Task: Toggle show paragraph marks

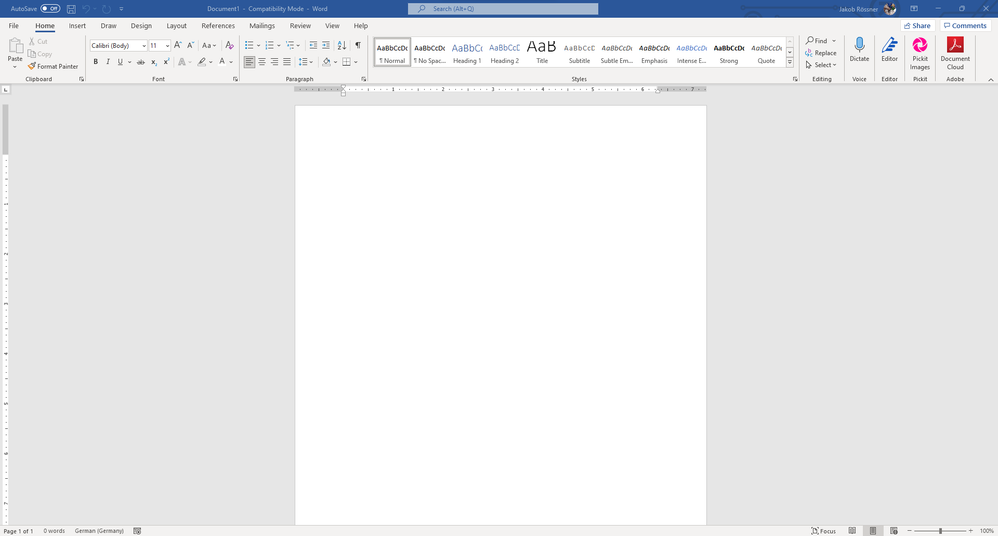Action: [x=357, y=45]
